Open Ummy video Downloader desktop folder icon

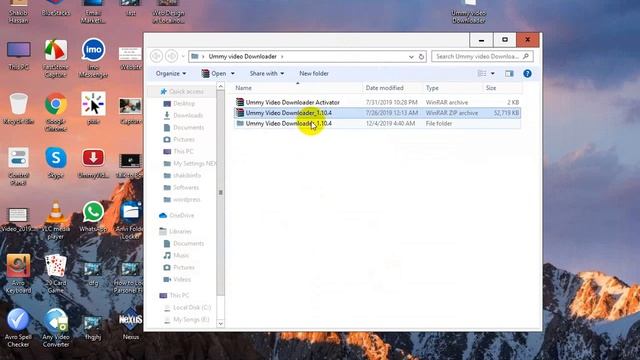(x=469, y=11)
